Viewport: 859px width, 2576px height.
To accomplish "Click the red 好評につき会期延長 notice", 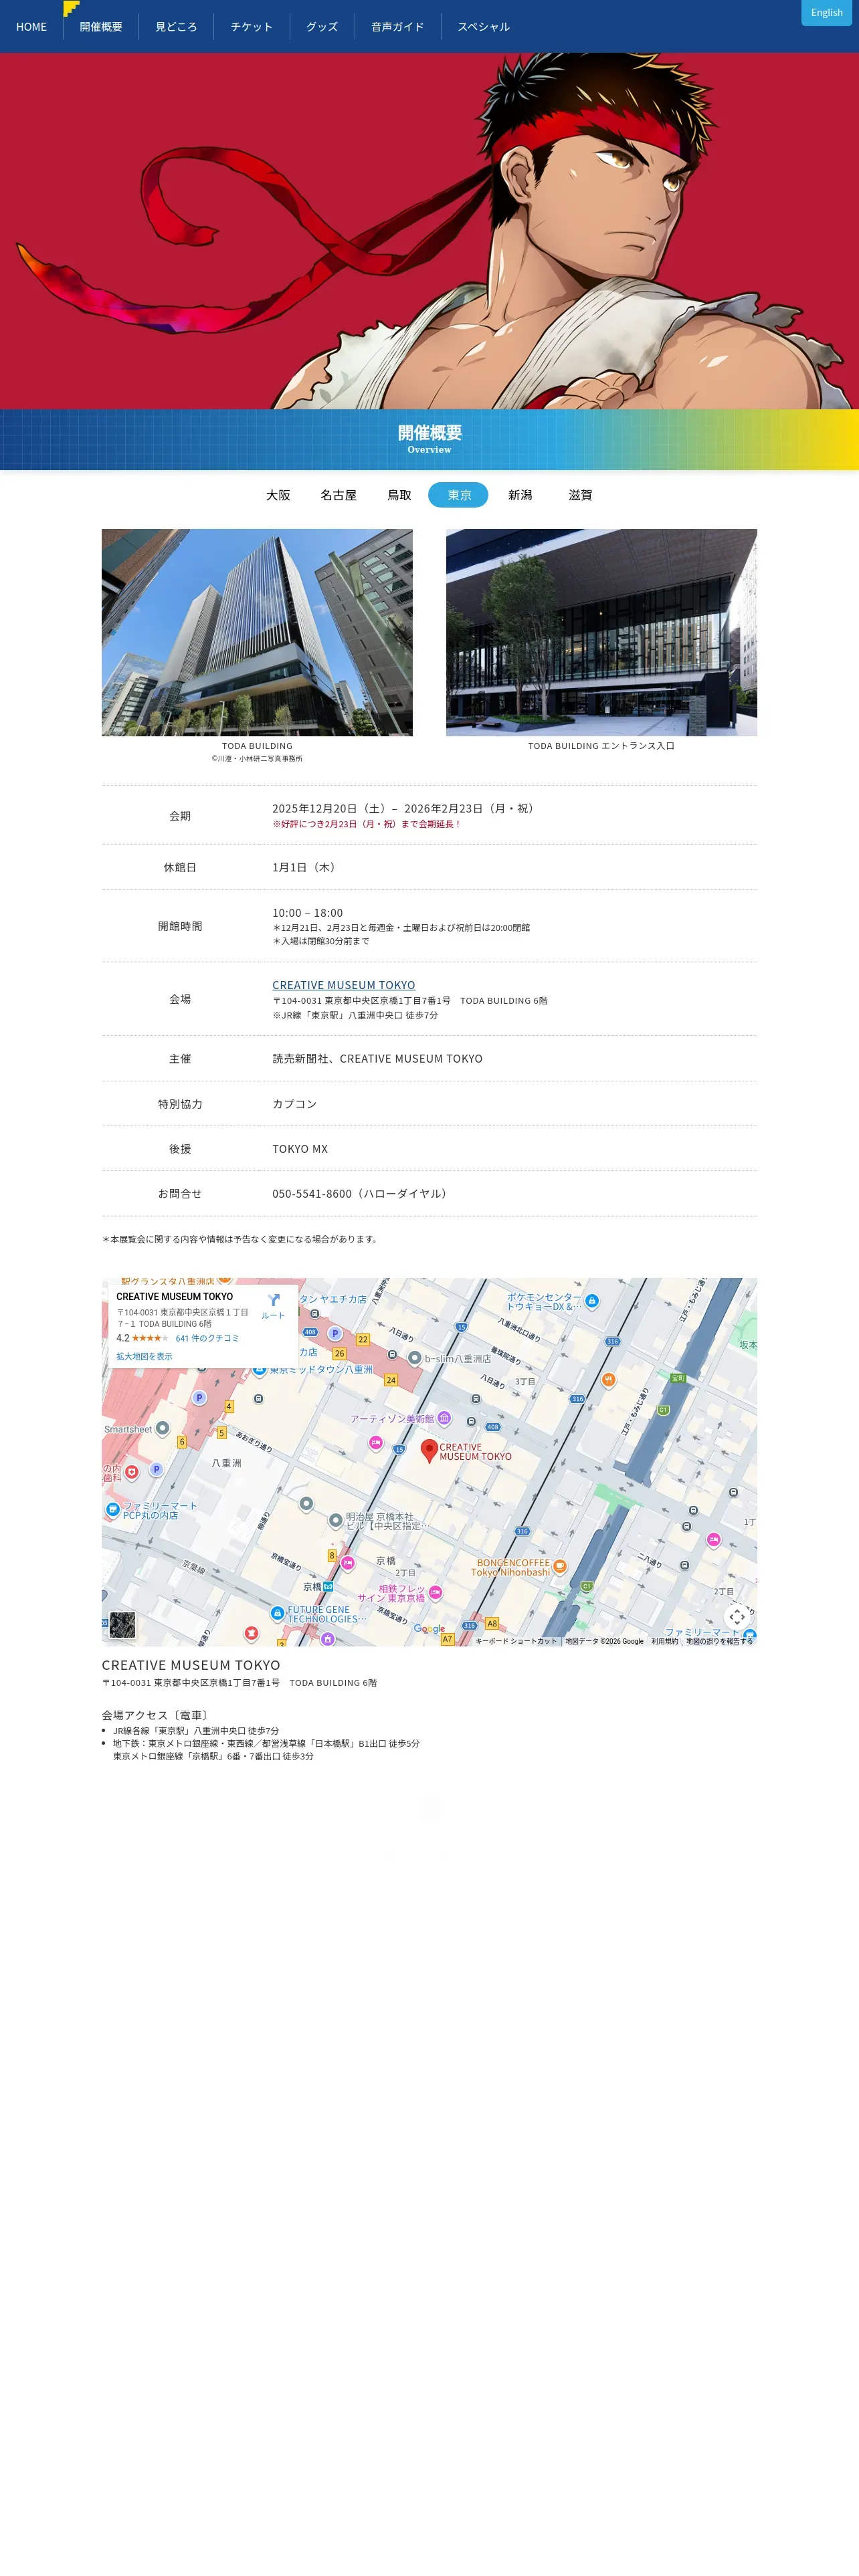I will coord(367,824).
